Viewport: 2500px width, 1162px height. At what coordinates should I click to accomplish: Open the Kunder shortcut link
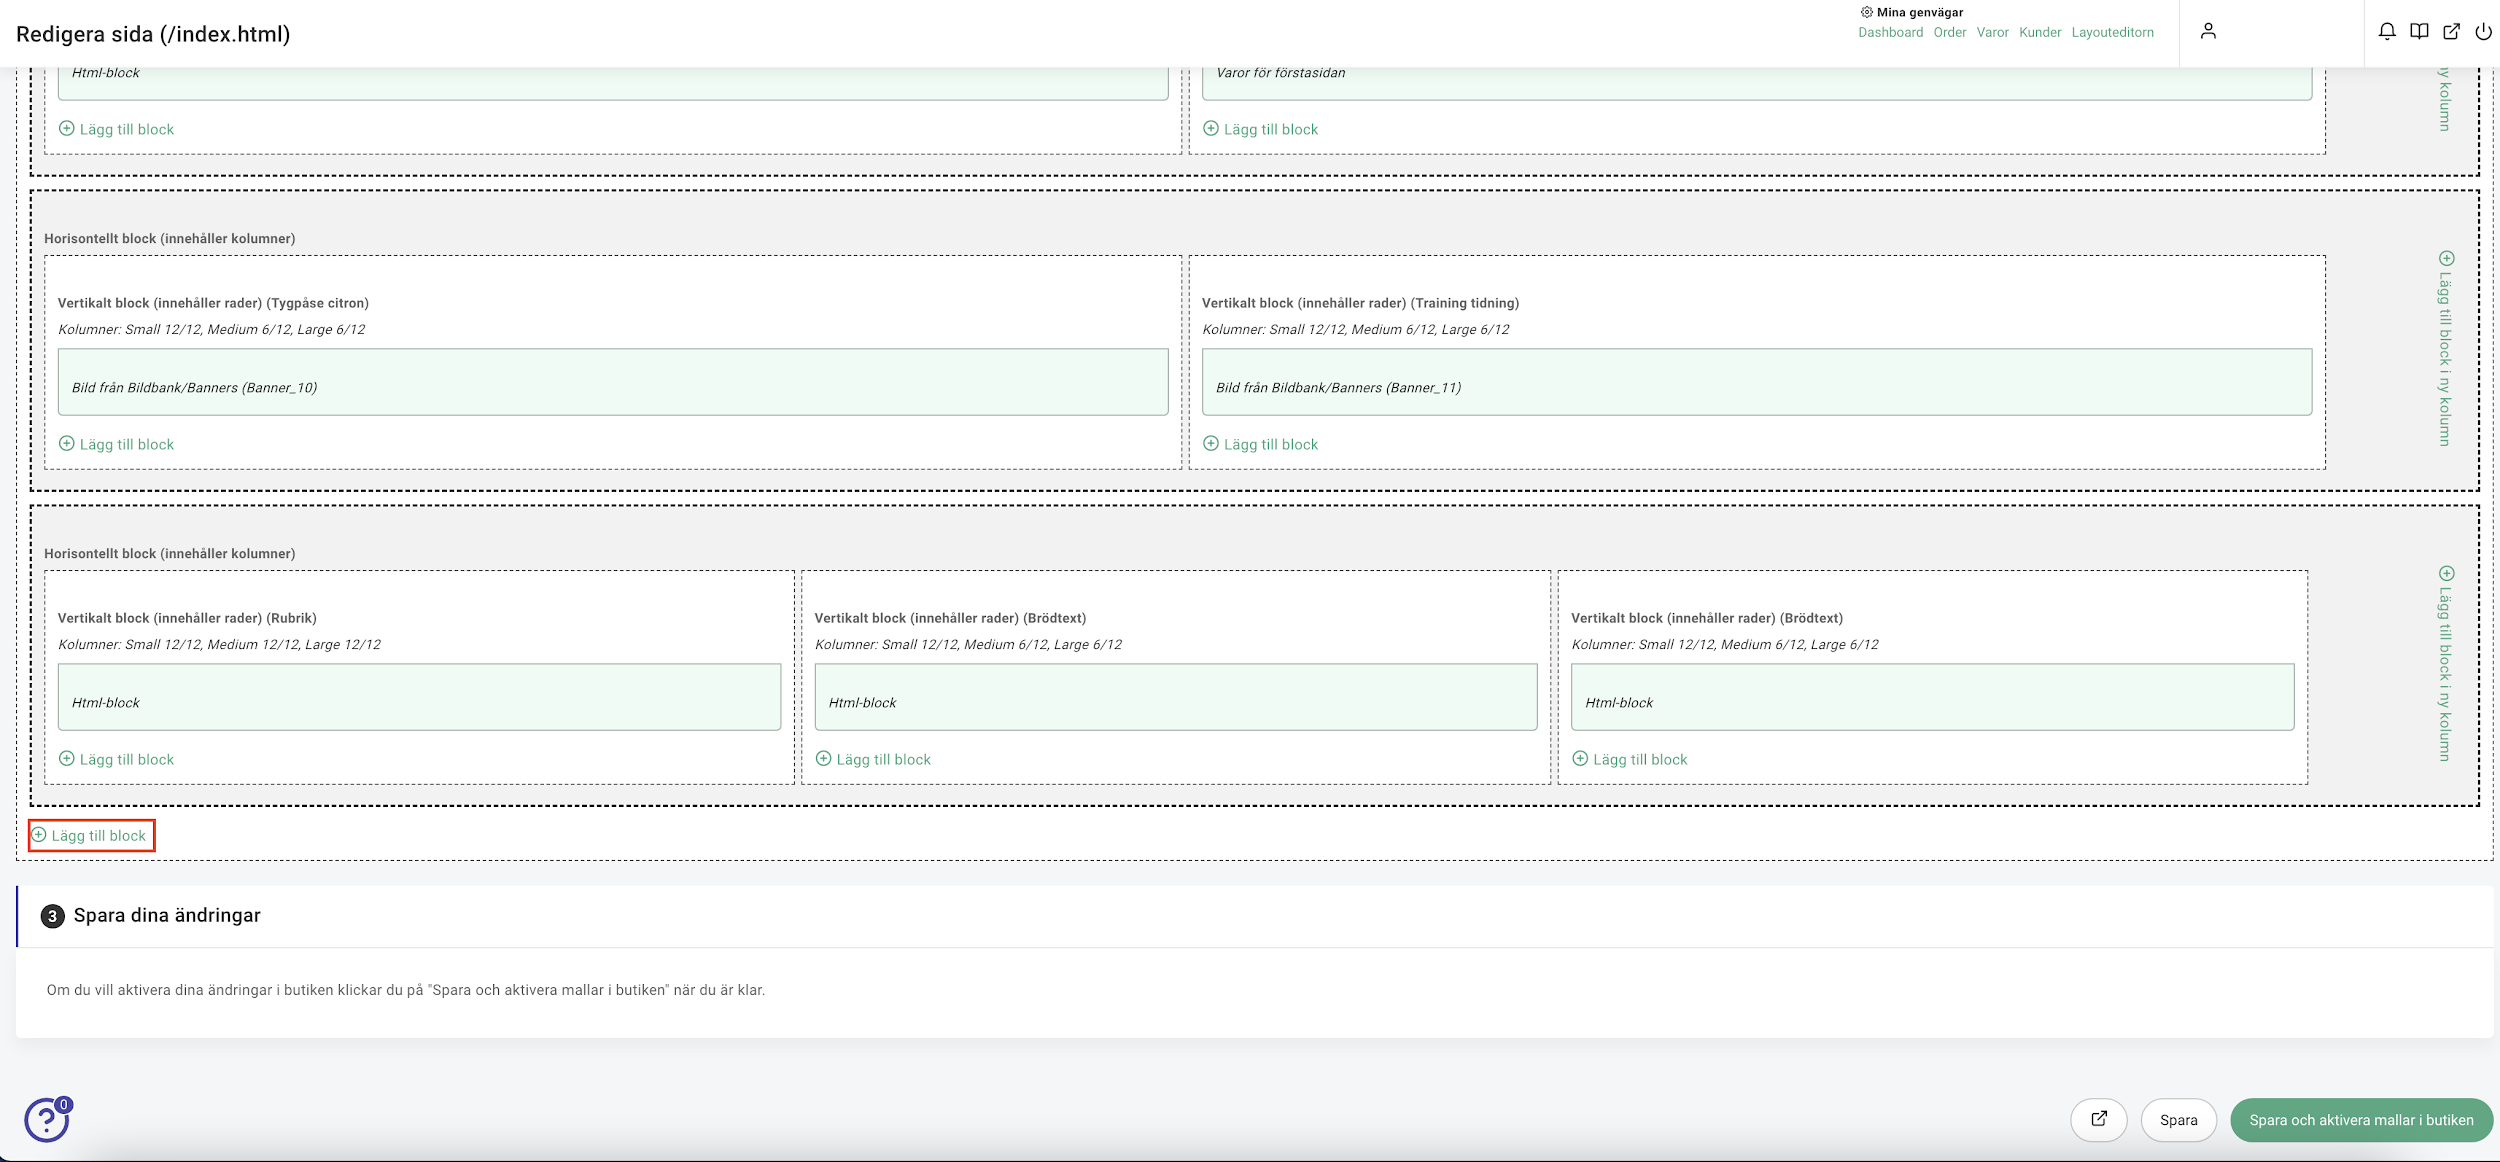[2040, 33]
